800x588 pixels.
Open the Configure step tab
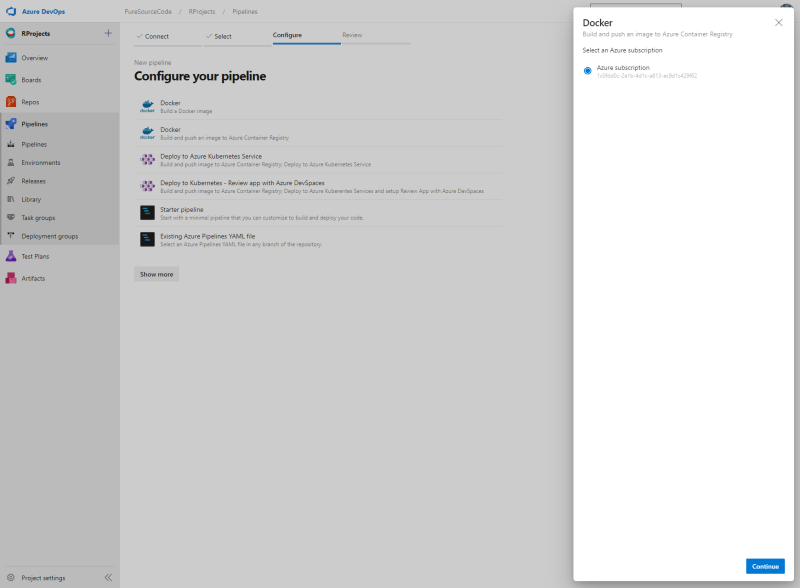(x=307, y=35)
